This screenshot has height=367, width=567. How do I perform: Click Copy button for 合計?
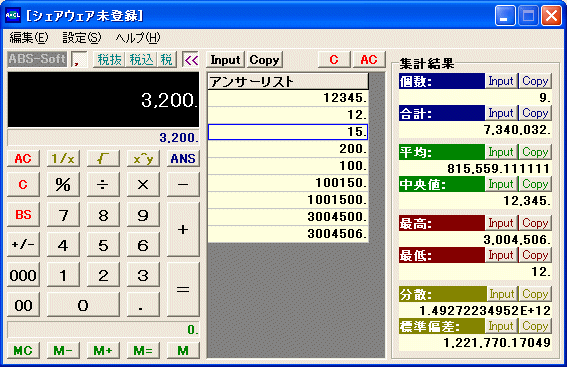(535, 113)
